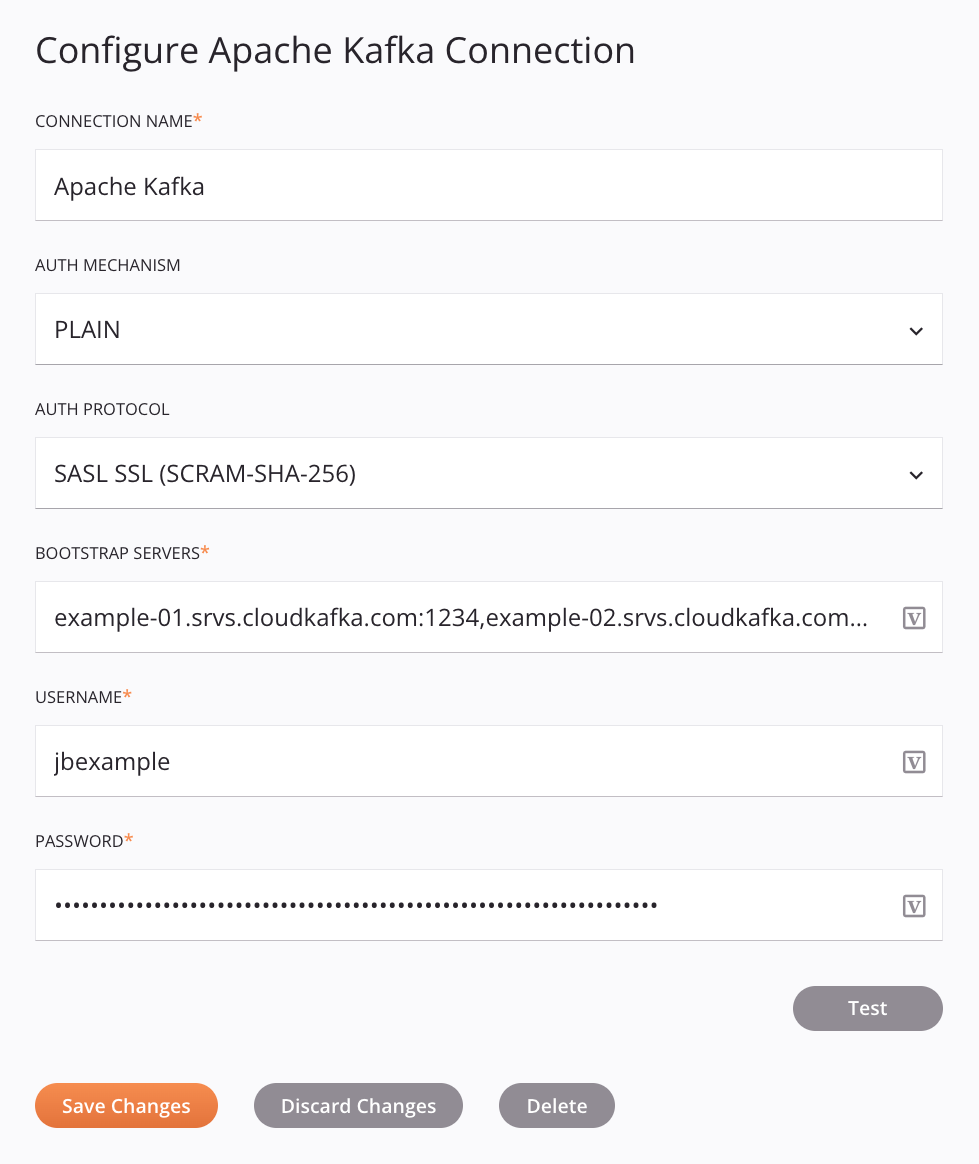Save changes to the Kafka connection
979x1164 pixels.
(126, 1105)
